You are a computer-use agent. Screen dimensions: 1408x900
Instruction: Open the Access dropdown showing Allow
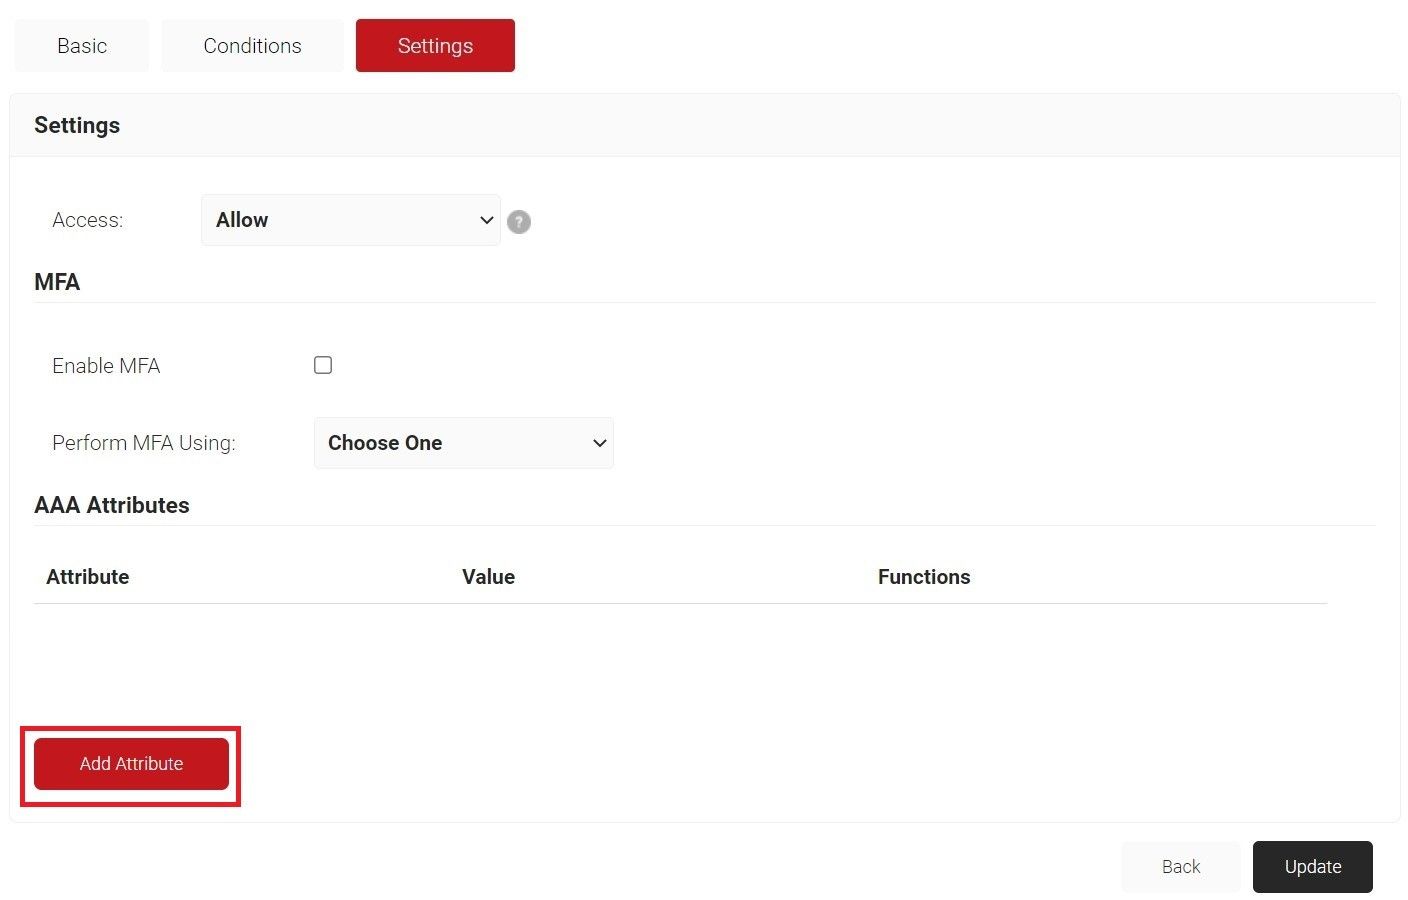pyautogui.click(x=350, y=220)
